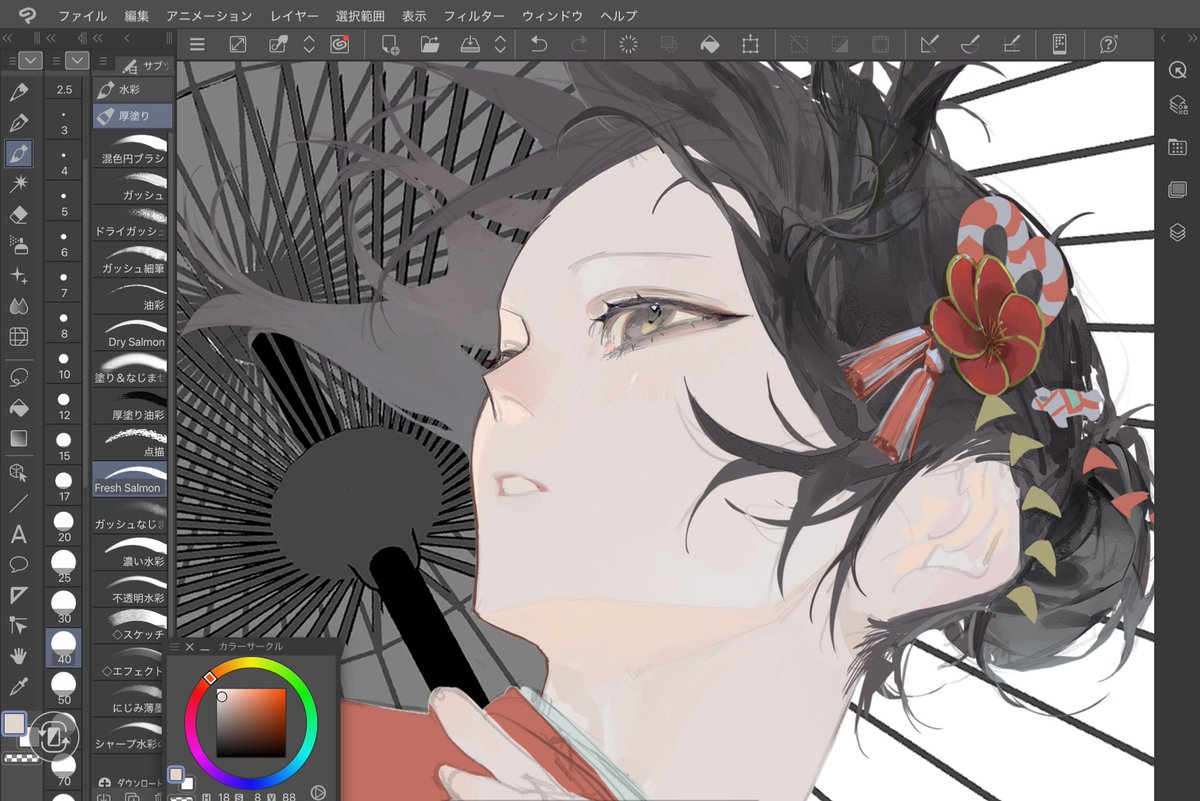Open the ヘルプ menu

click(x=618, y=16)
